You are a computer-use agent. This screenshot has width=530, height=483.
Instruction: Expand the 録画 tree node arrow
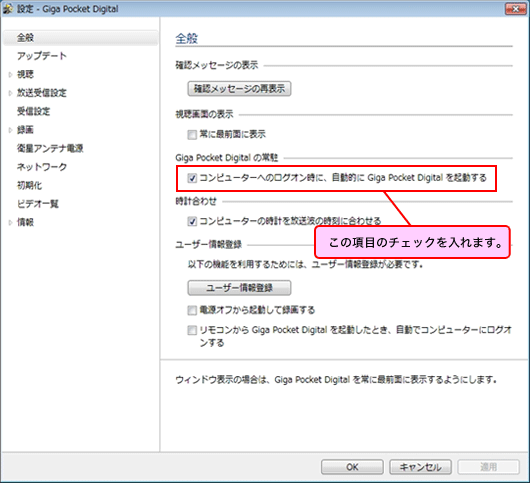click(10, 130)
